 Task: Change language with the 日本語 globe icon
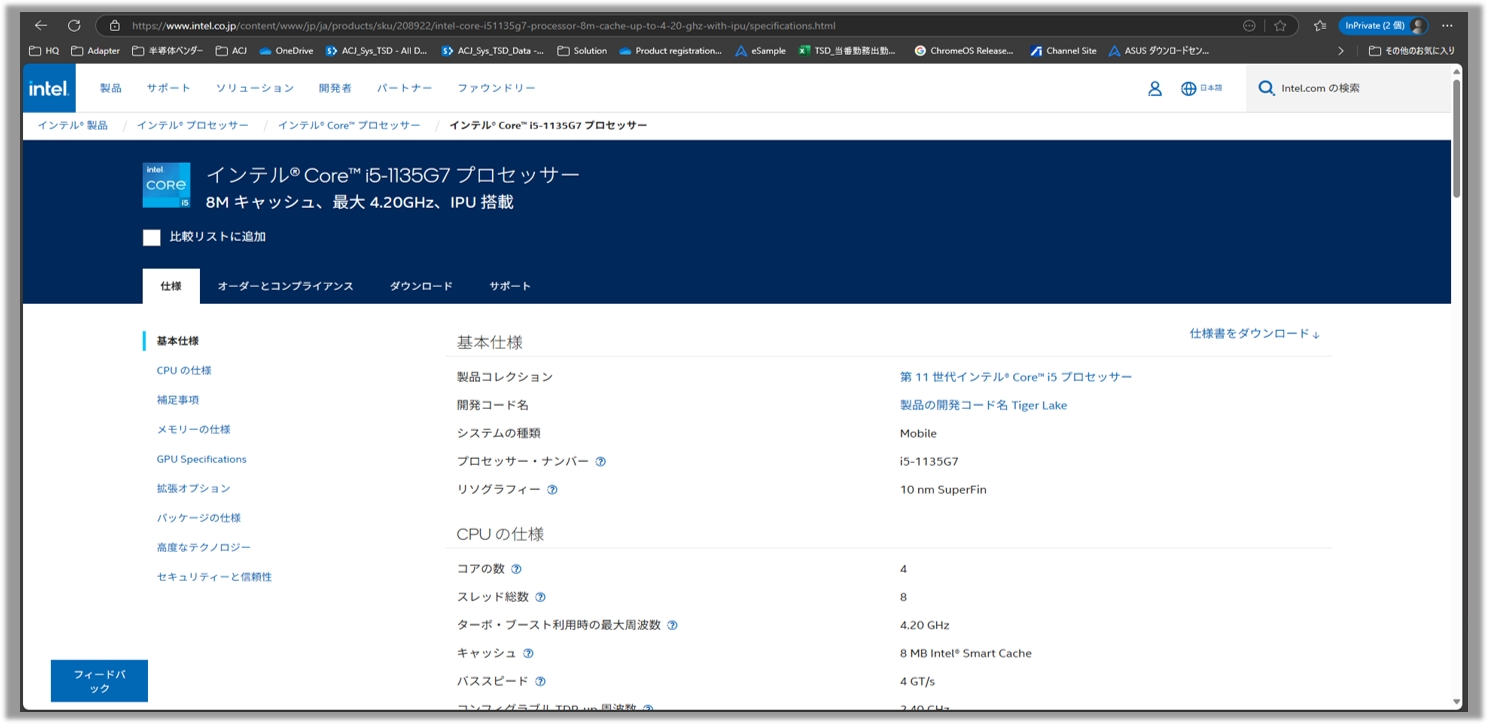[1201, 88]
